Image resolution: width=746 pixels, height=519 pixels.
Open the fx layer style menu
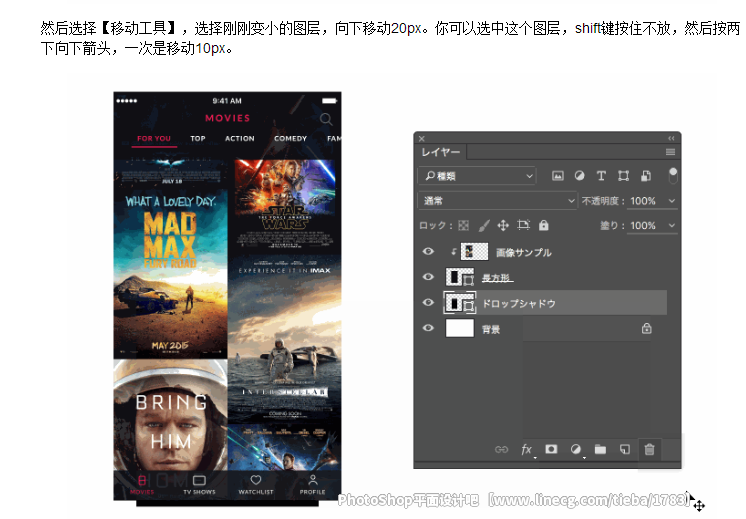click(x=527, y=450)
